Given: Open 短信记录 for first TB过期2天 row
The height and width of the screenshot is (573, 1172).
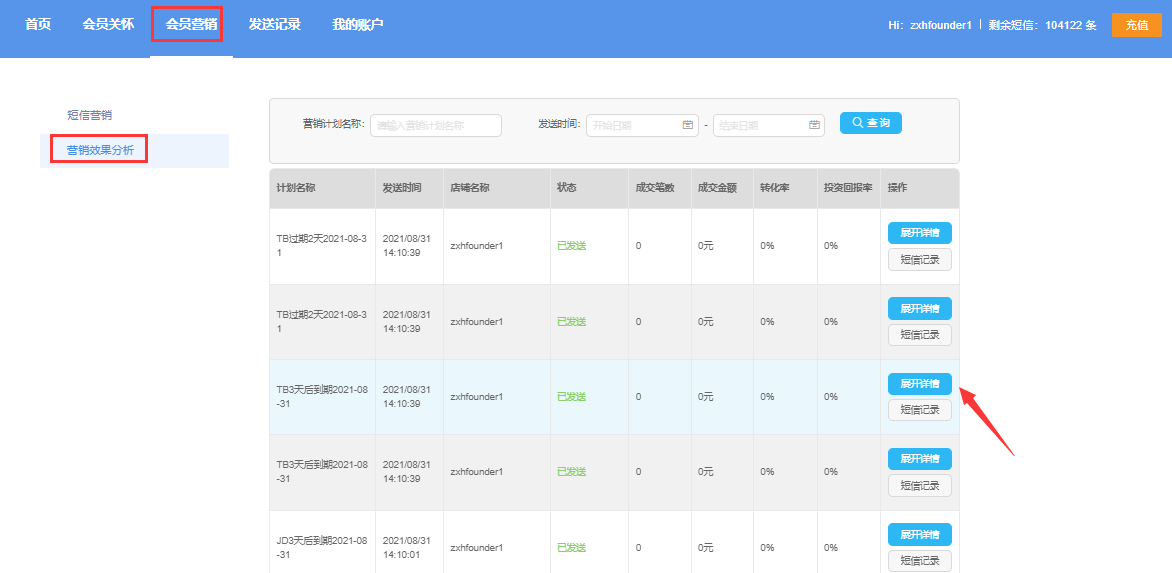Looking at the screenshot, I should point(919,260).
